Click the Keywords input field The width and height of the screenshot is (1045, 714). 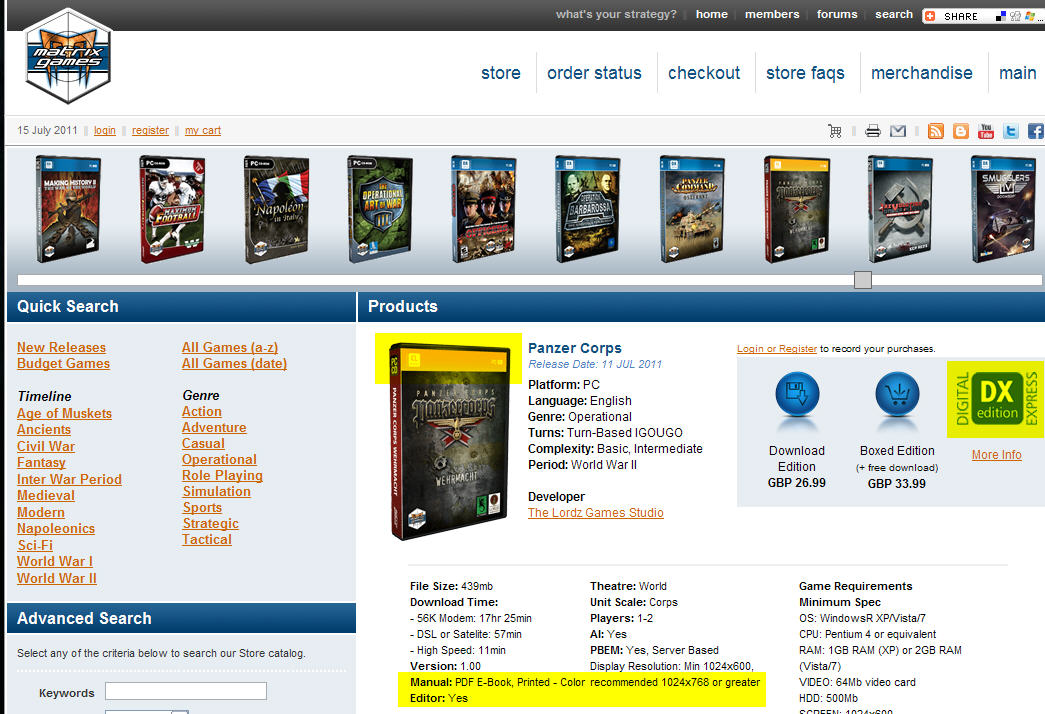[x=186, y=691]
